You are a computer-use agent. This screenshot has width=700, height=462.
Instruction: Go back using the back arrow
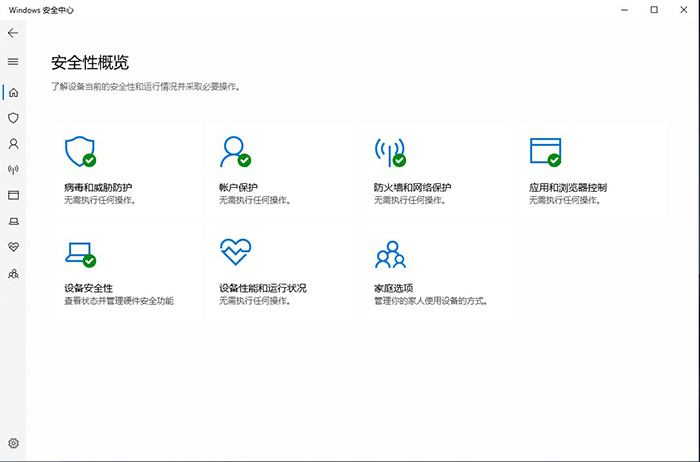13,33
